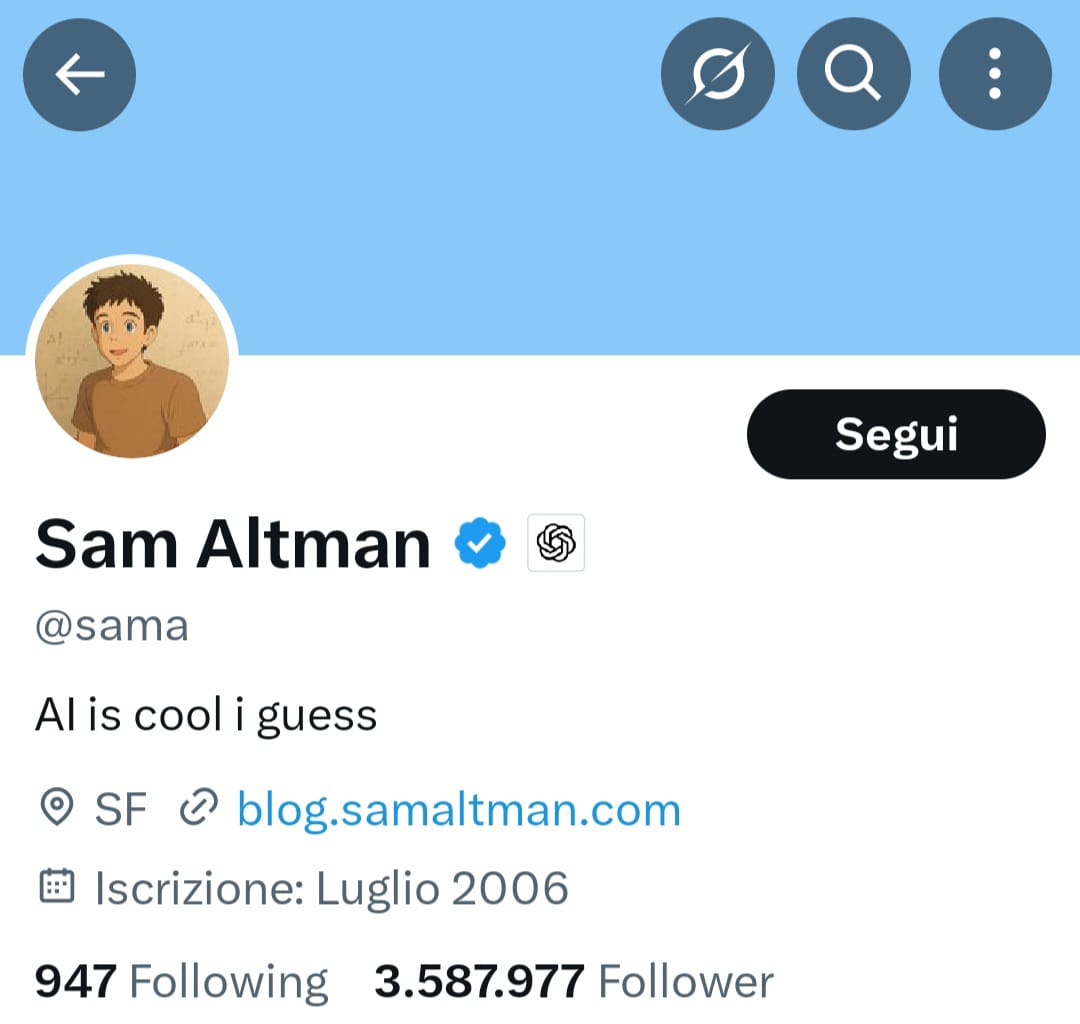Enlarge the cartoon profile avatar

click(x=132, y=361)
